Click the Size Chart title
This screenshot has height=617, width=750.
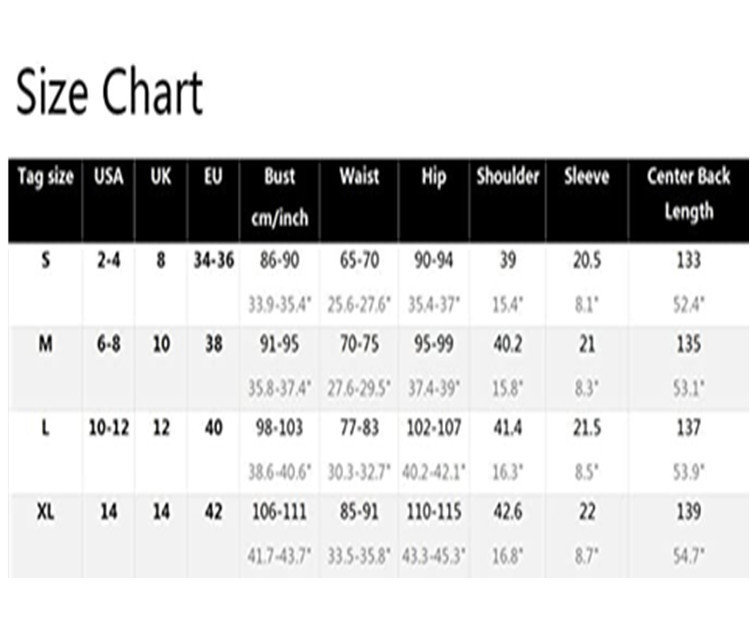[110, 93]
